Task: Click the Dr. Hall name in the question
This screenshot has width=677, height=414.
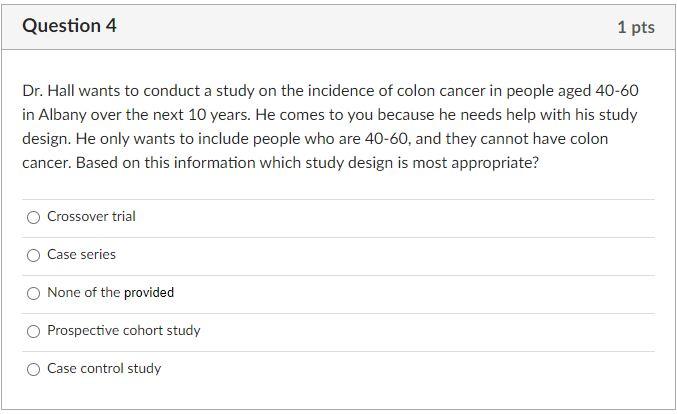Action: click(48, 91)
